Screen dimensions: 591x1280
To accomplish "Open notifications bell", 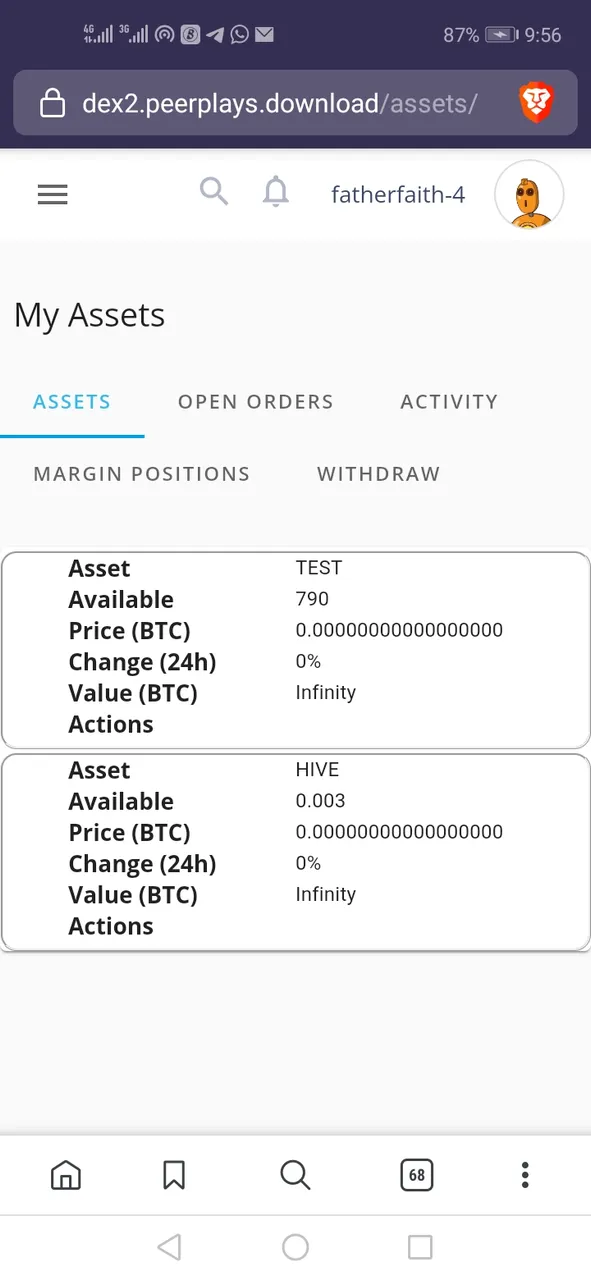I will tap(276, 192).
